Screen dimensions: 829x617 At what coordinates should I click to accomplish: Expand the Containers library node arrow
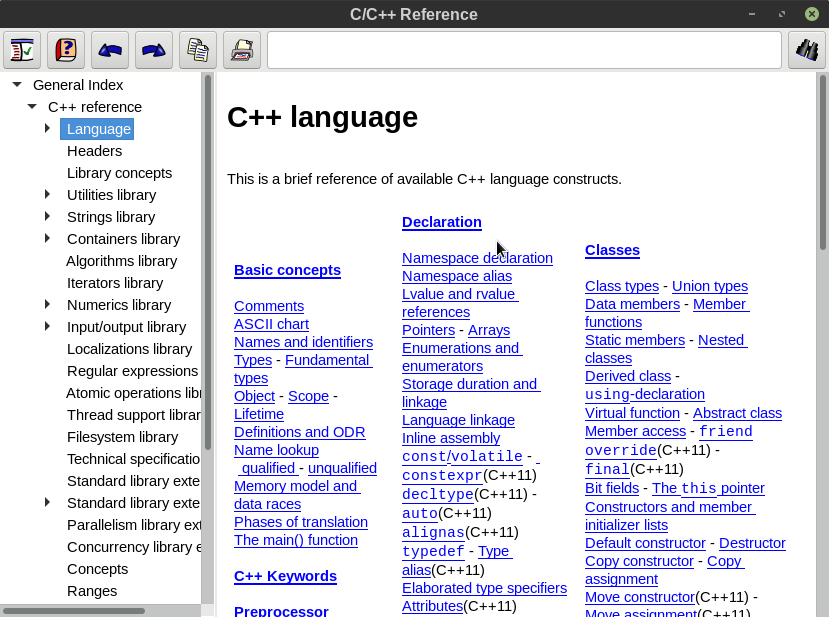click(x=47, y=239)
